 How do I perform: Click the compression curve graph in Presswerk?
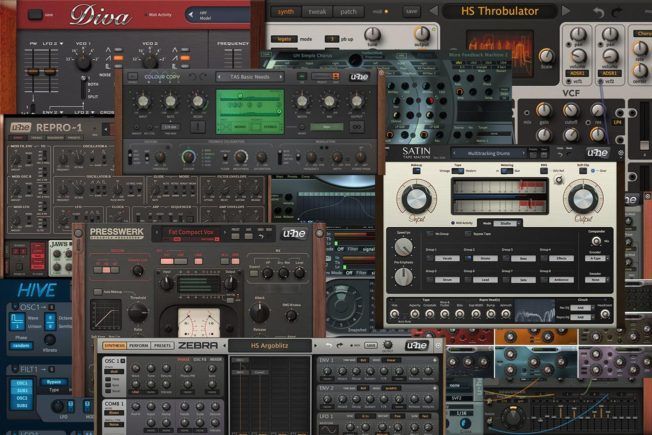pyautogui.click(x=106, y=316)
